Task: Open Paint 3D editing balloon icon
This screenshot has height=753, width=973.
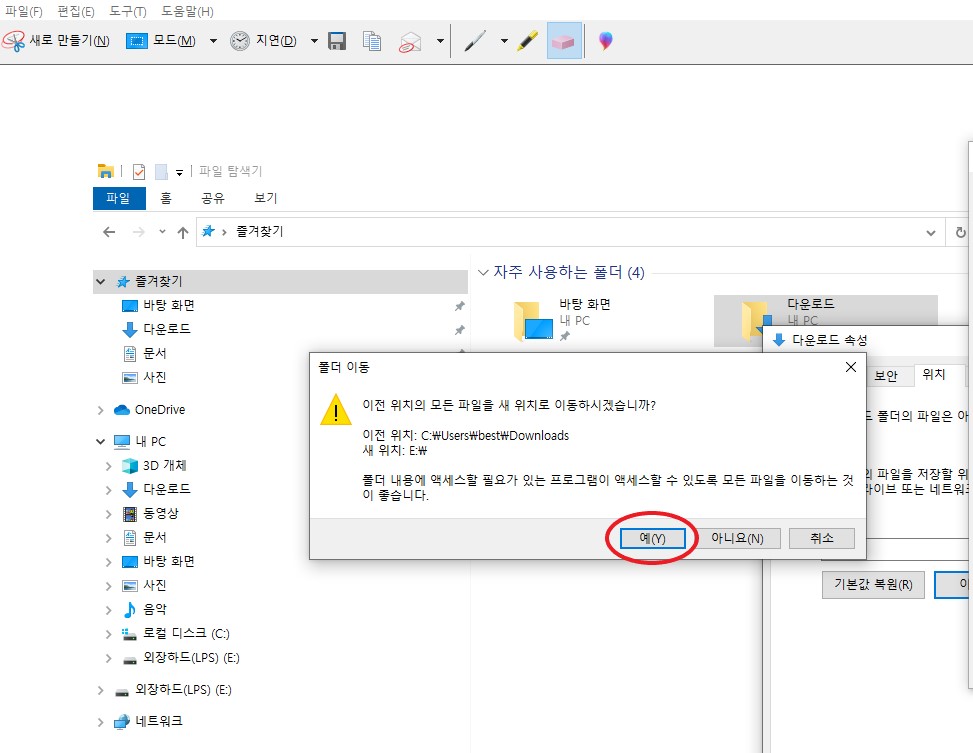Action: (606, 41)
